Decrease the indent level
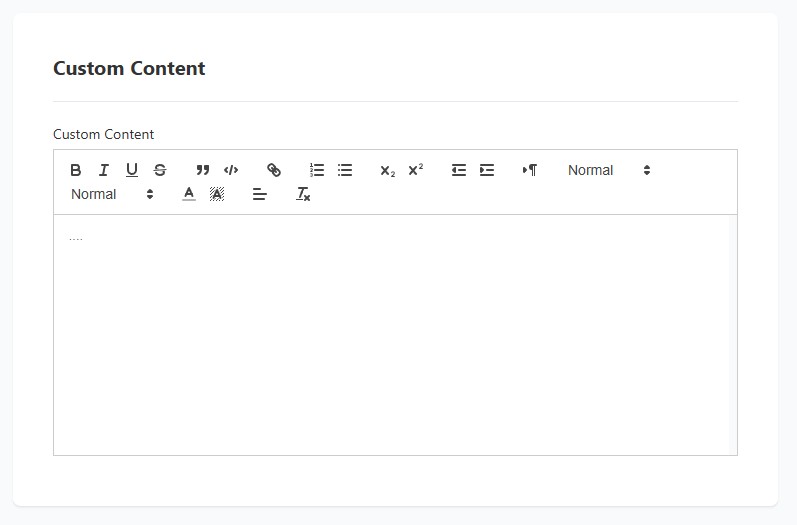This screenshot has width=797, height=525. 459,170
